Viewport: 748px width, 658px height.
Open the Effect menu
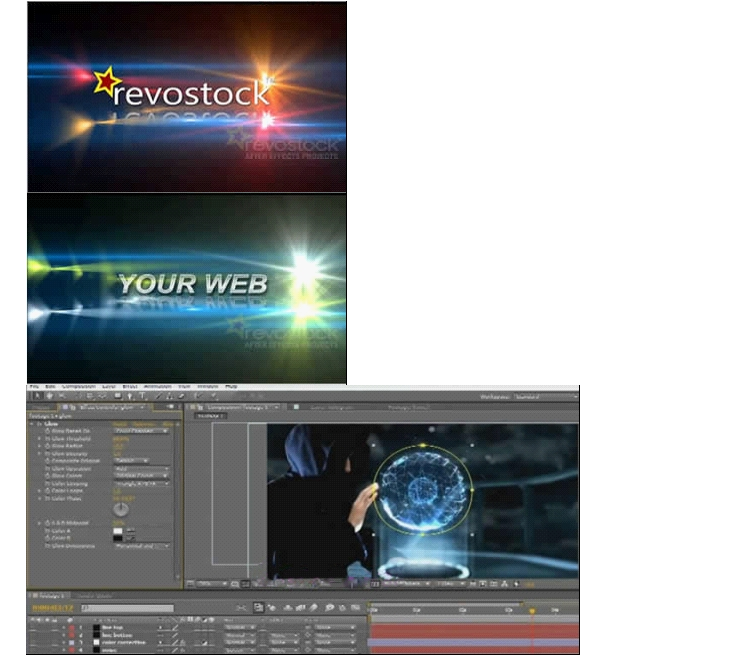[130, 387]
